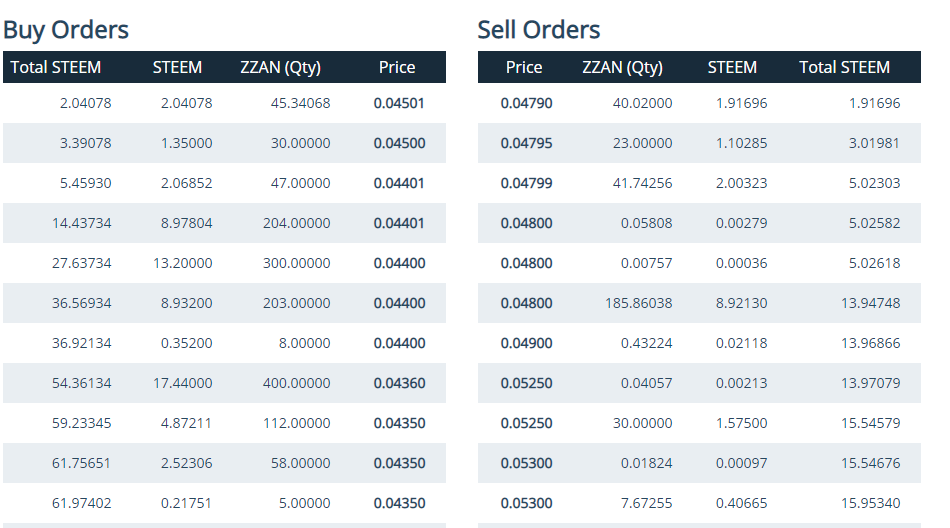The height and width of the screenshot is (528, 950).
Task: Click ZZAN (Qty) header in Buy Orders
Action: coord(281,67)
